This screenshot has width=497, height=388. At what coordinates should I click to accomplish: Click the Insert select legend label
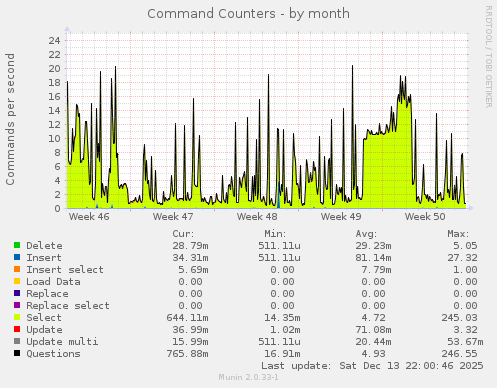pos(65,270)
